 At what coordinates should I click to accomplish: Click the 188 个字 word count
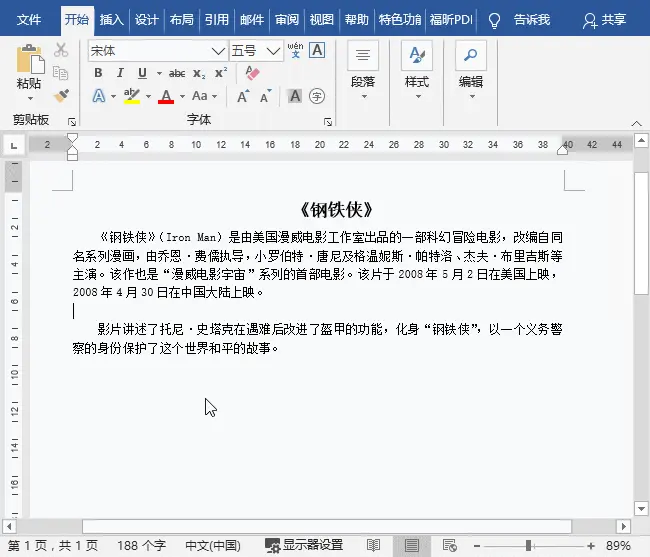tap(141, 545)
